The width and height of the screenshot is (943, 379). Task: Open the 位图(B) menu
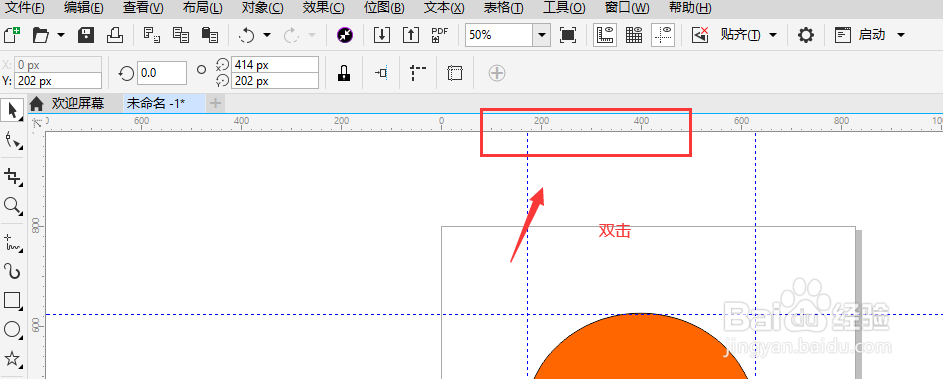(x=384, y=8)
